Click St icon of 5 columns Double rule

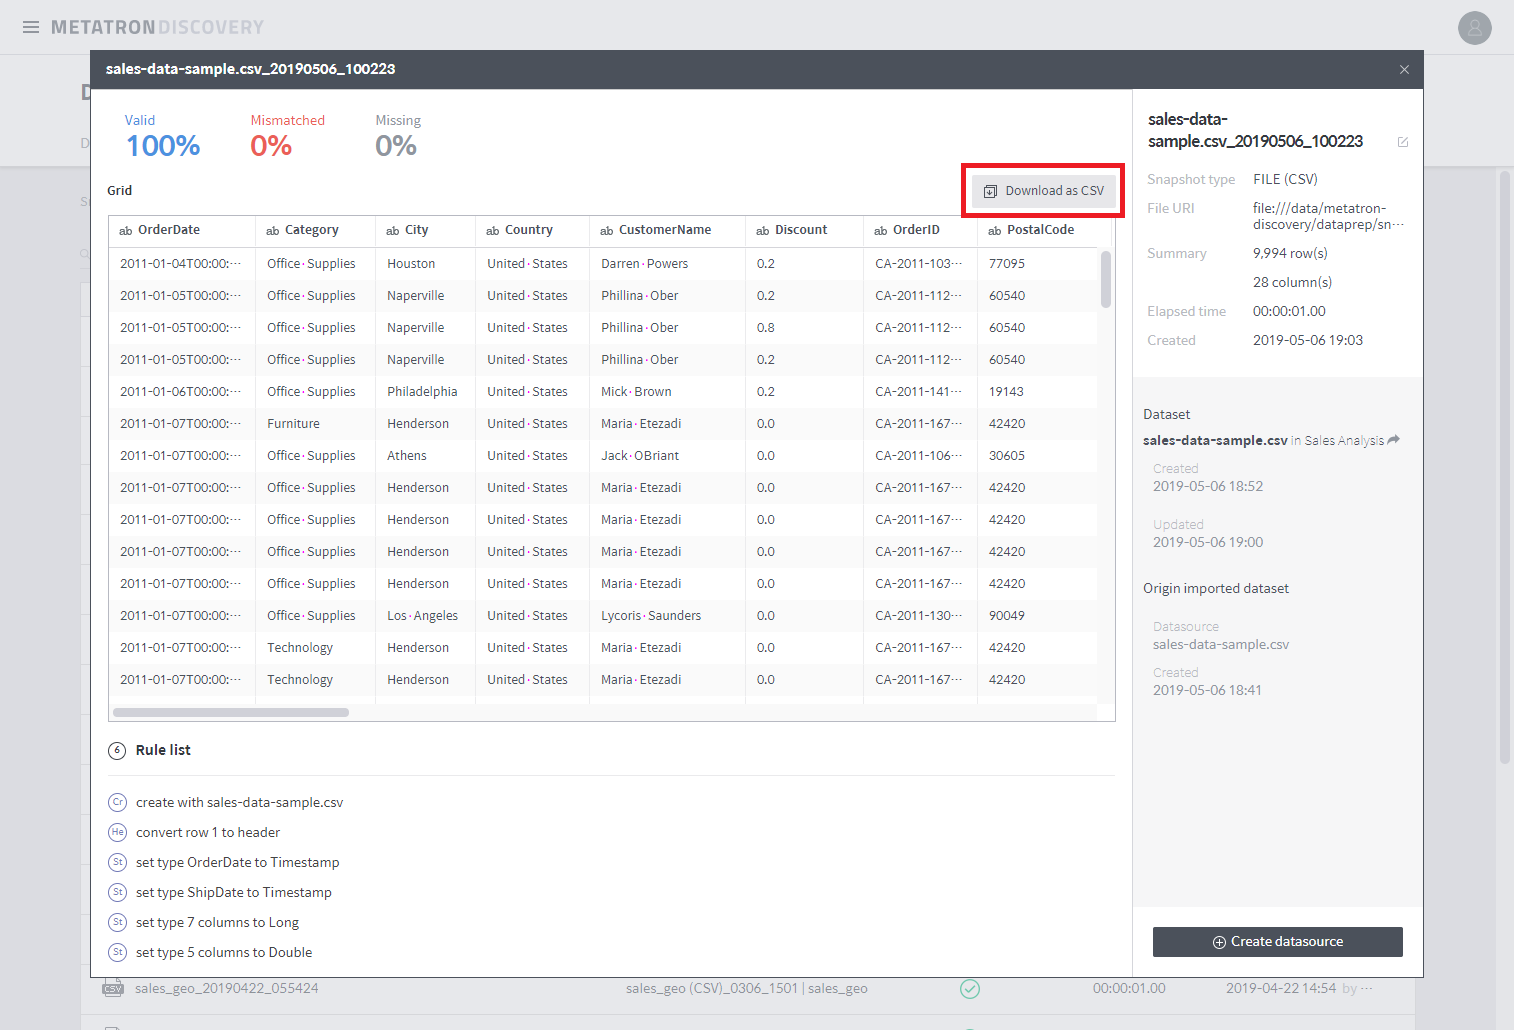coord(118,952)
